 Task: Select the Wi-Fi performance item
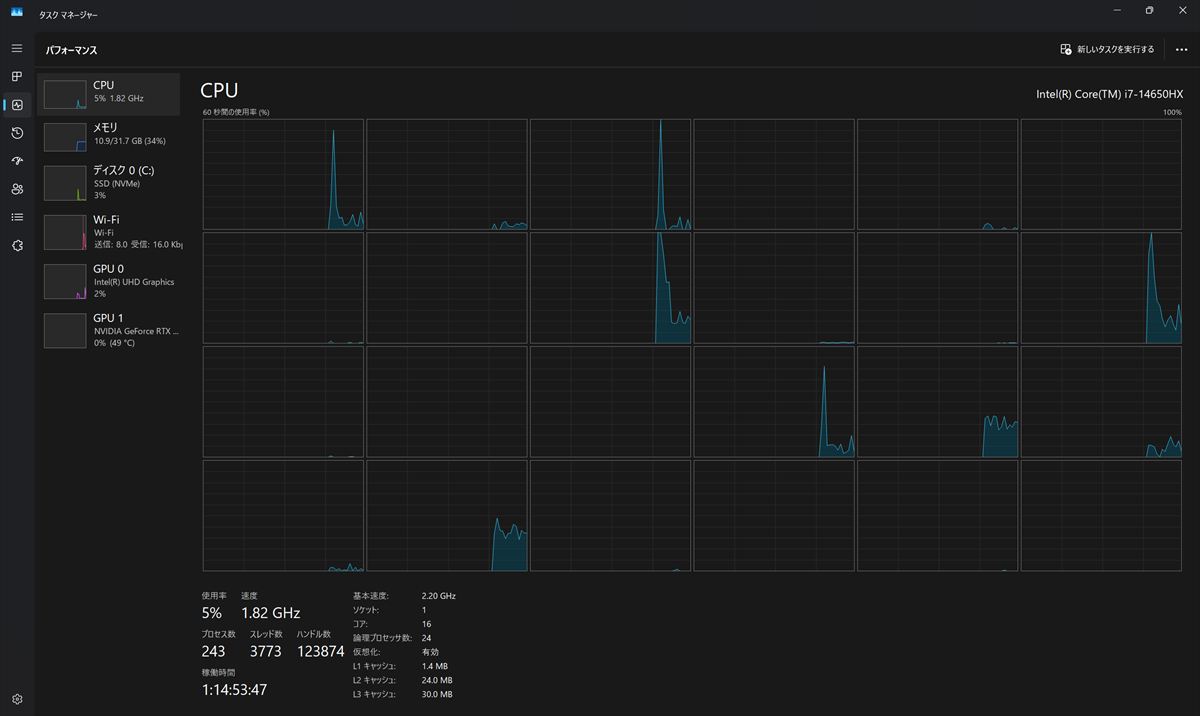pyautogui.click(x=109, y=231)
